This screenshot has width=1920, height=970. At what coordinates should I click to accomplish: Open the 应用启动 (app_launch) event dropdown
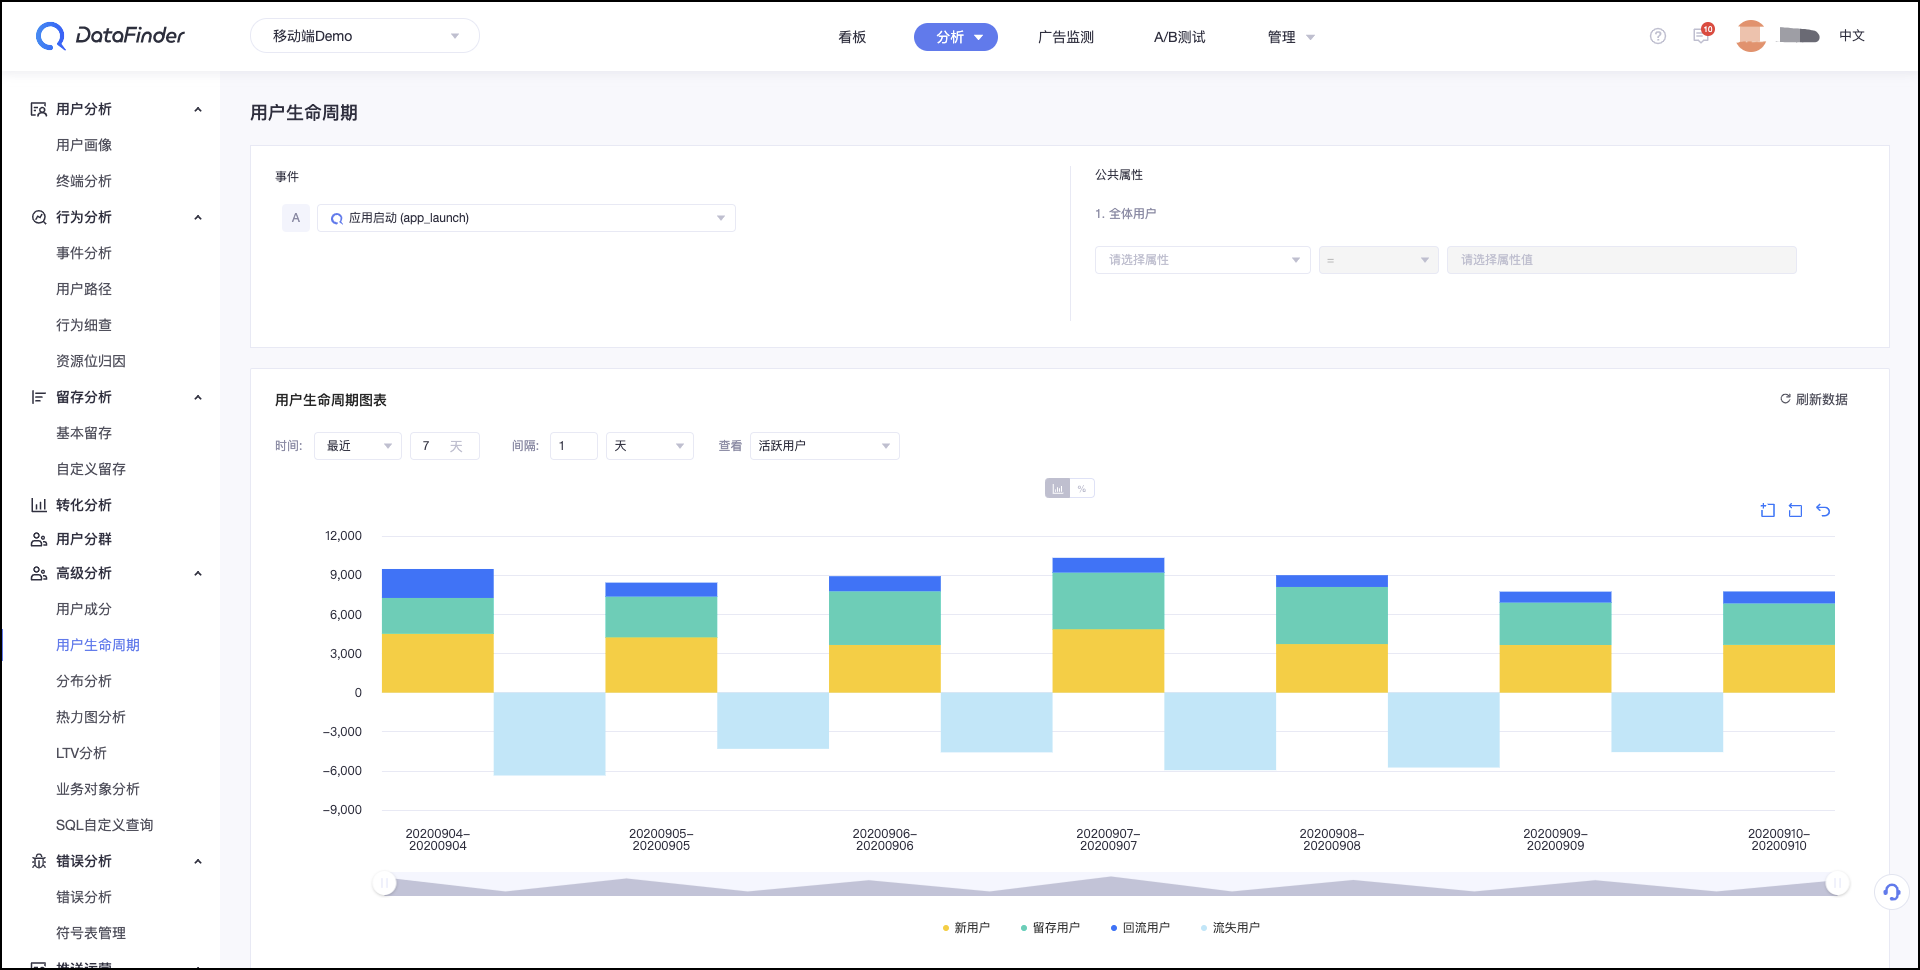tap(527, 218)
